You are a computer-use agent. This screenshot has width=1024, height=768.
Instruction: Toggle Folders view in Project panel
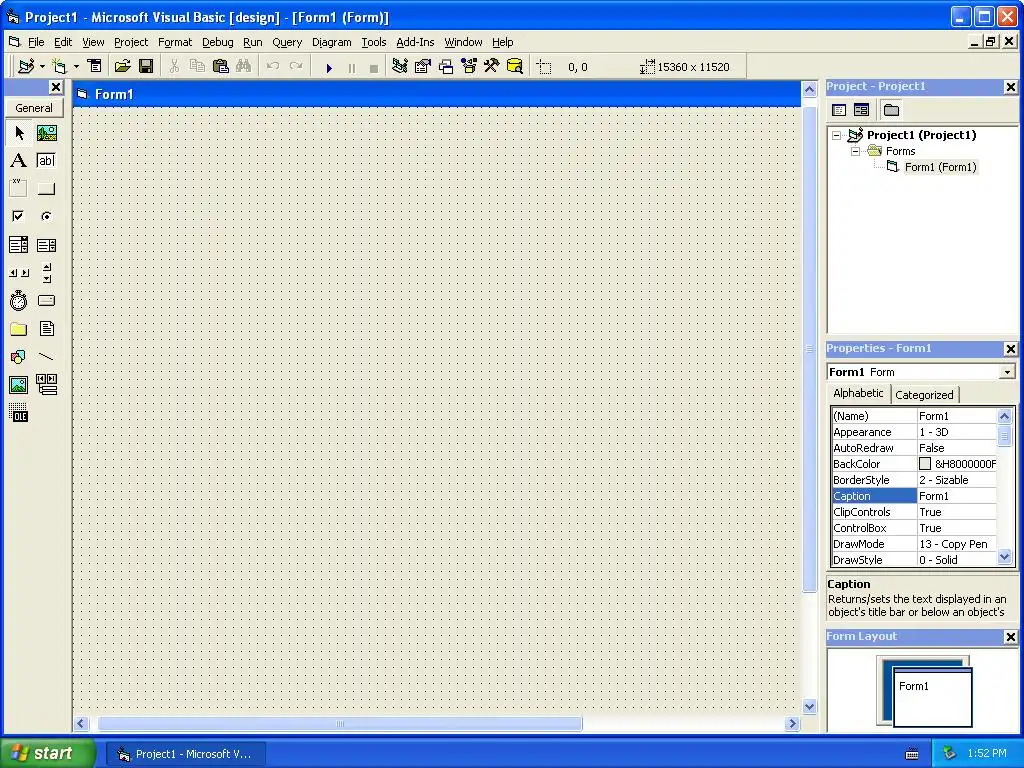[891, 110]
